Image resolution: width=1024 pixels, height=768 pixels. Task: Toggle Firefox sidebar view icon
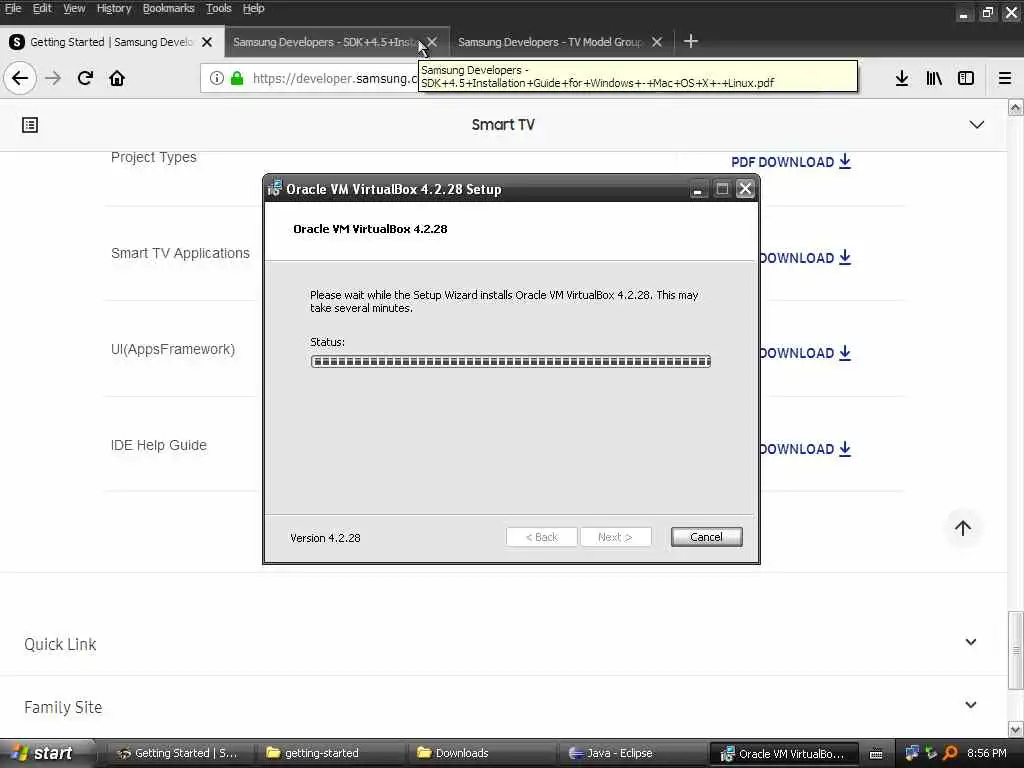(966, 78)
